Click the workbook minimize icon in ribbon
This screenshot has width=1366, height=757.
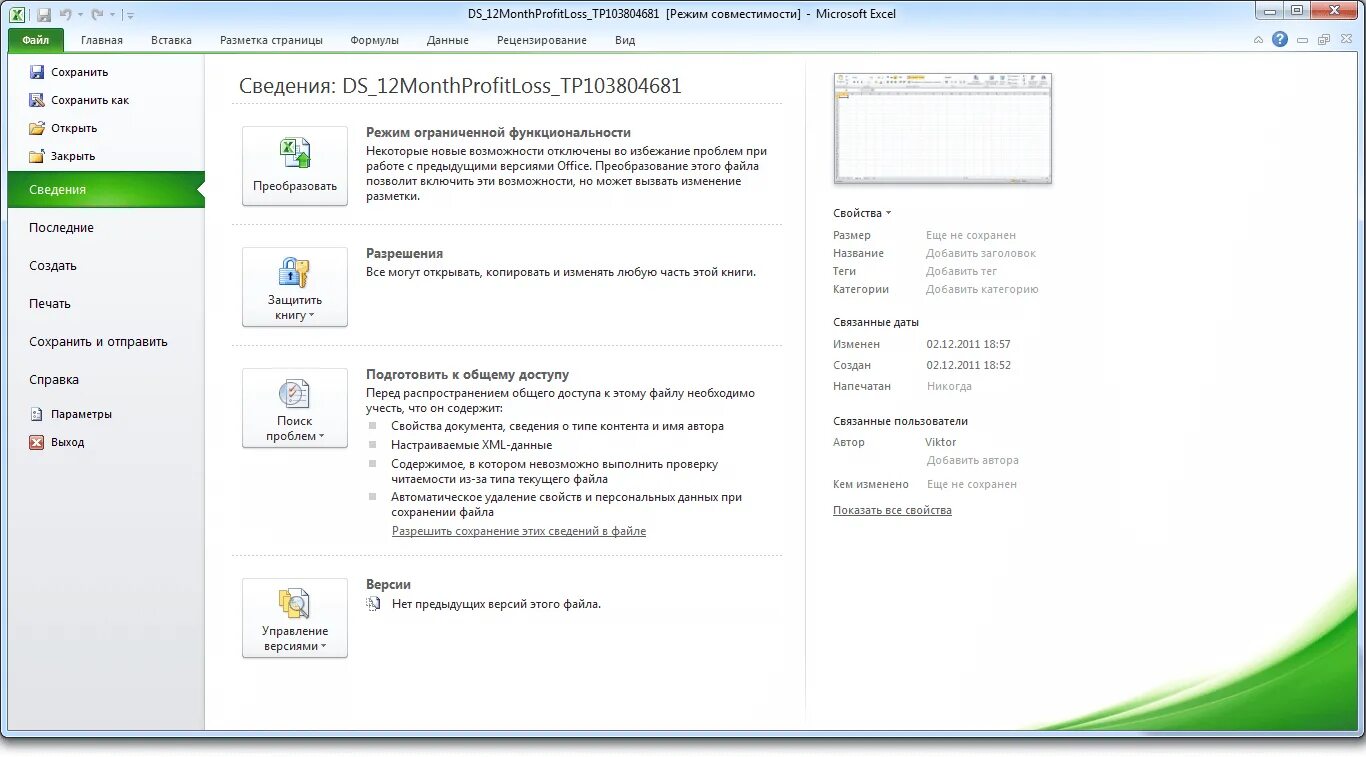1302,40
